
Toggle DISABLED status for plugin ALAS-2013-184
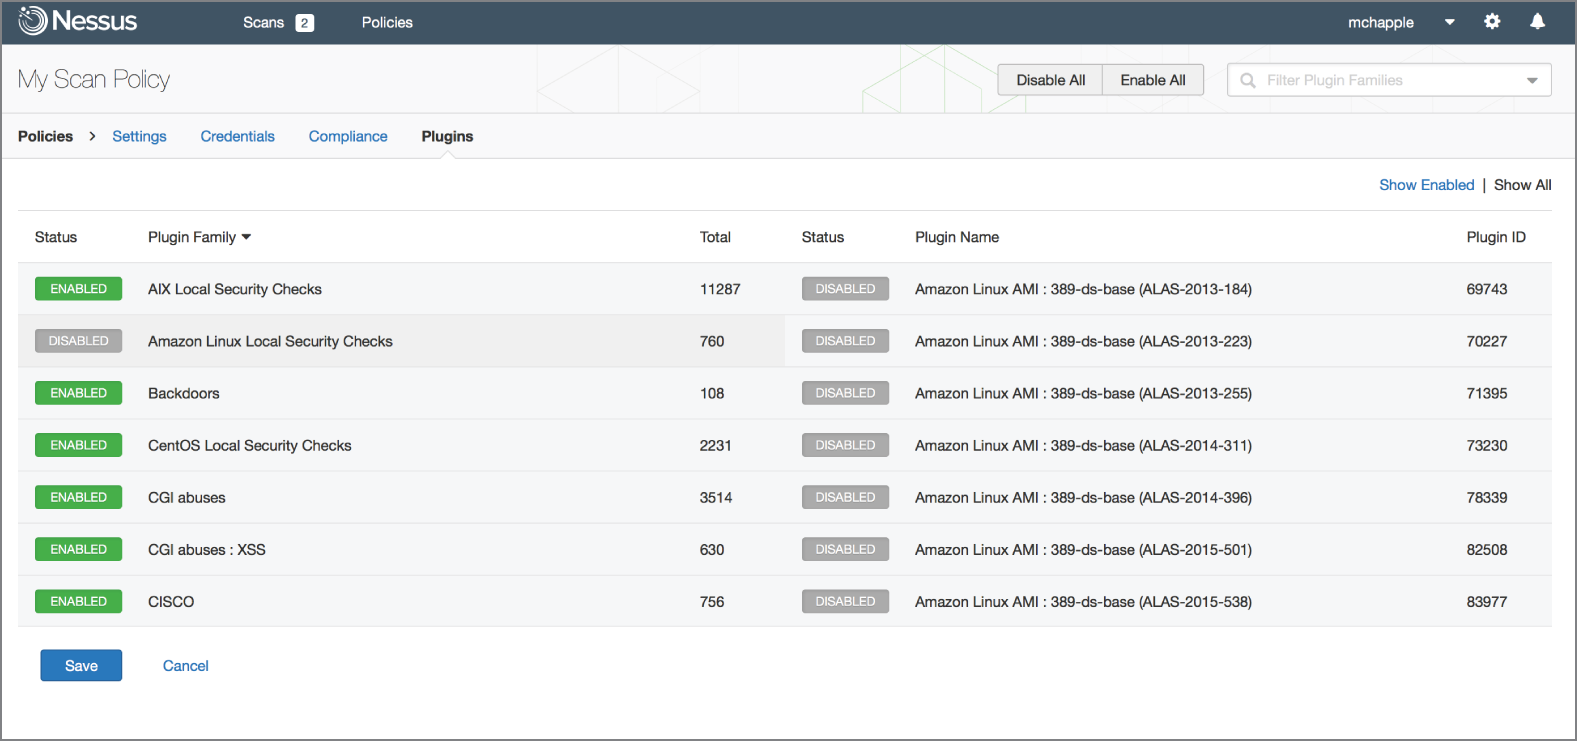coord(845,289)
